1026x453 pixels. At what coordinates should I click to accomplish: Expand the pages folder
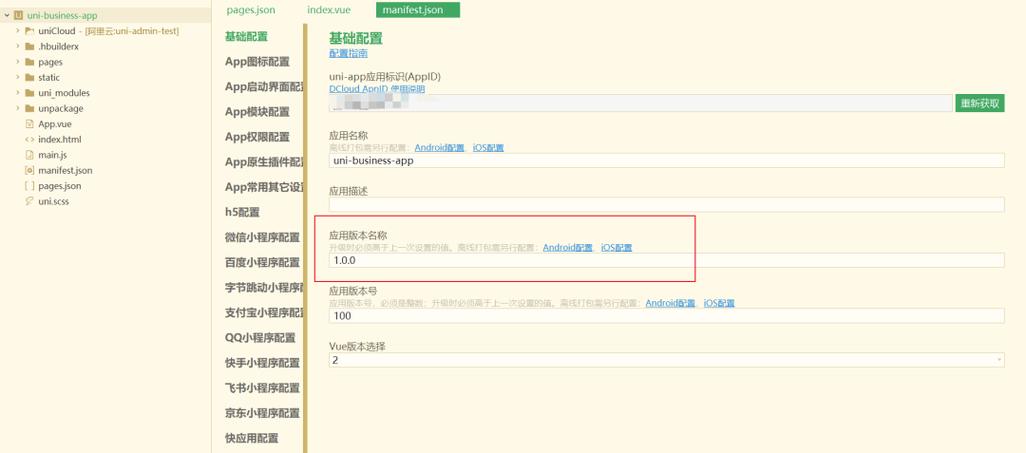point(18,62)
